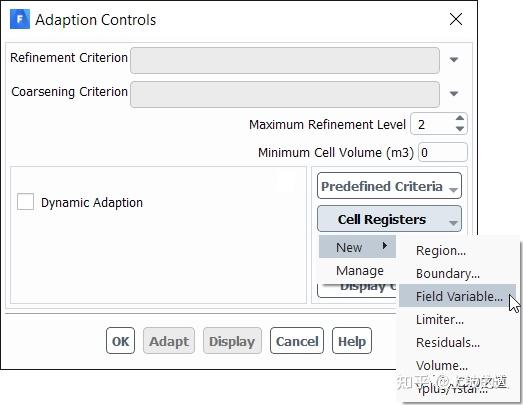
Task: Click the Fluent app icon in title bar
Action: (x=20, y=19)
